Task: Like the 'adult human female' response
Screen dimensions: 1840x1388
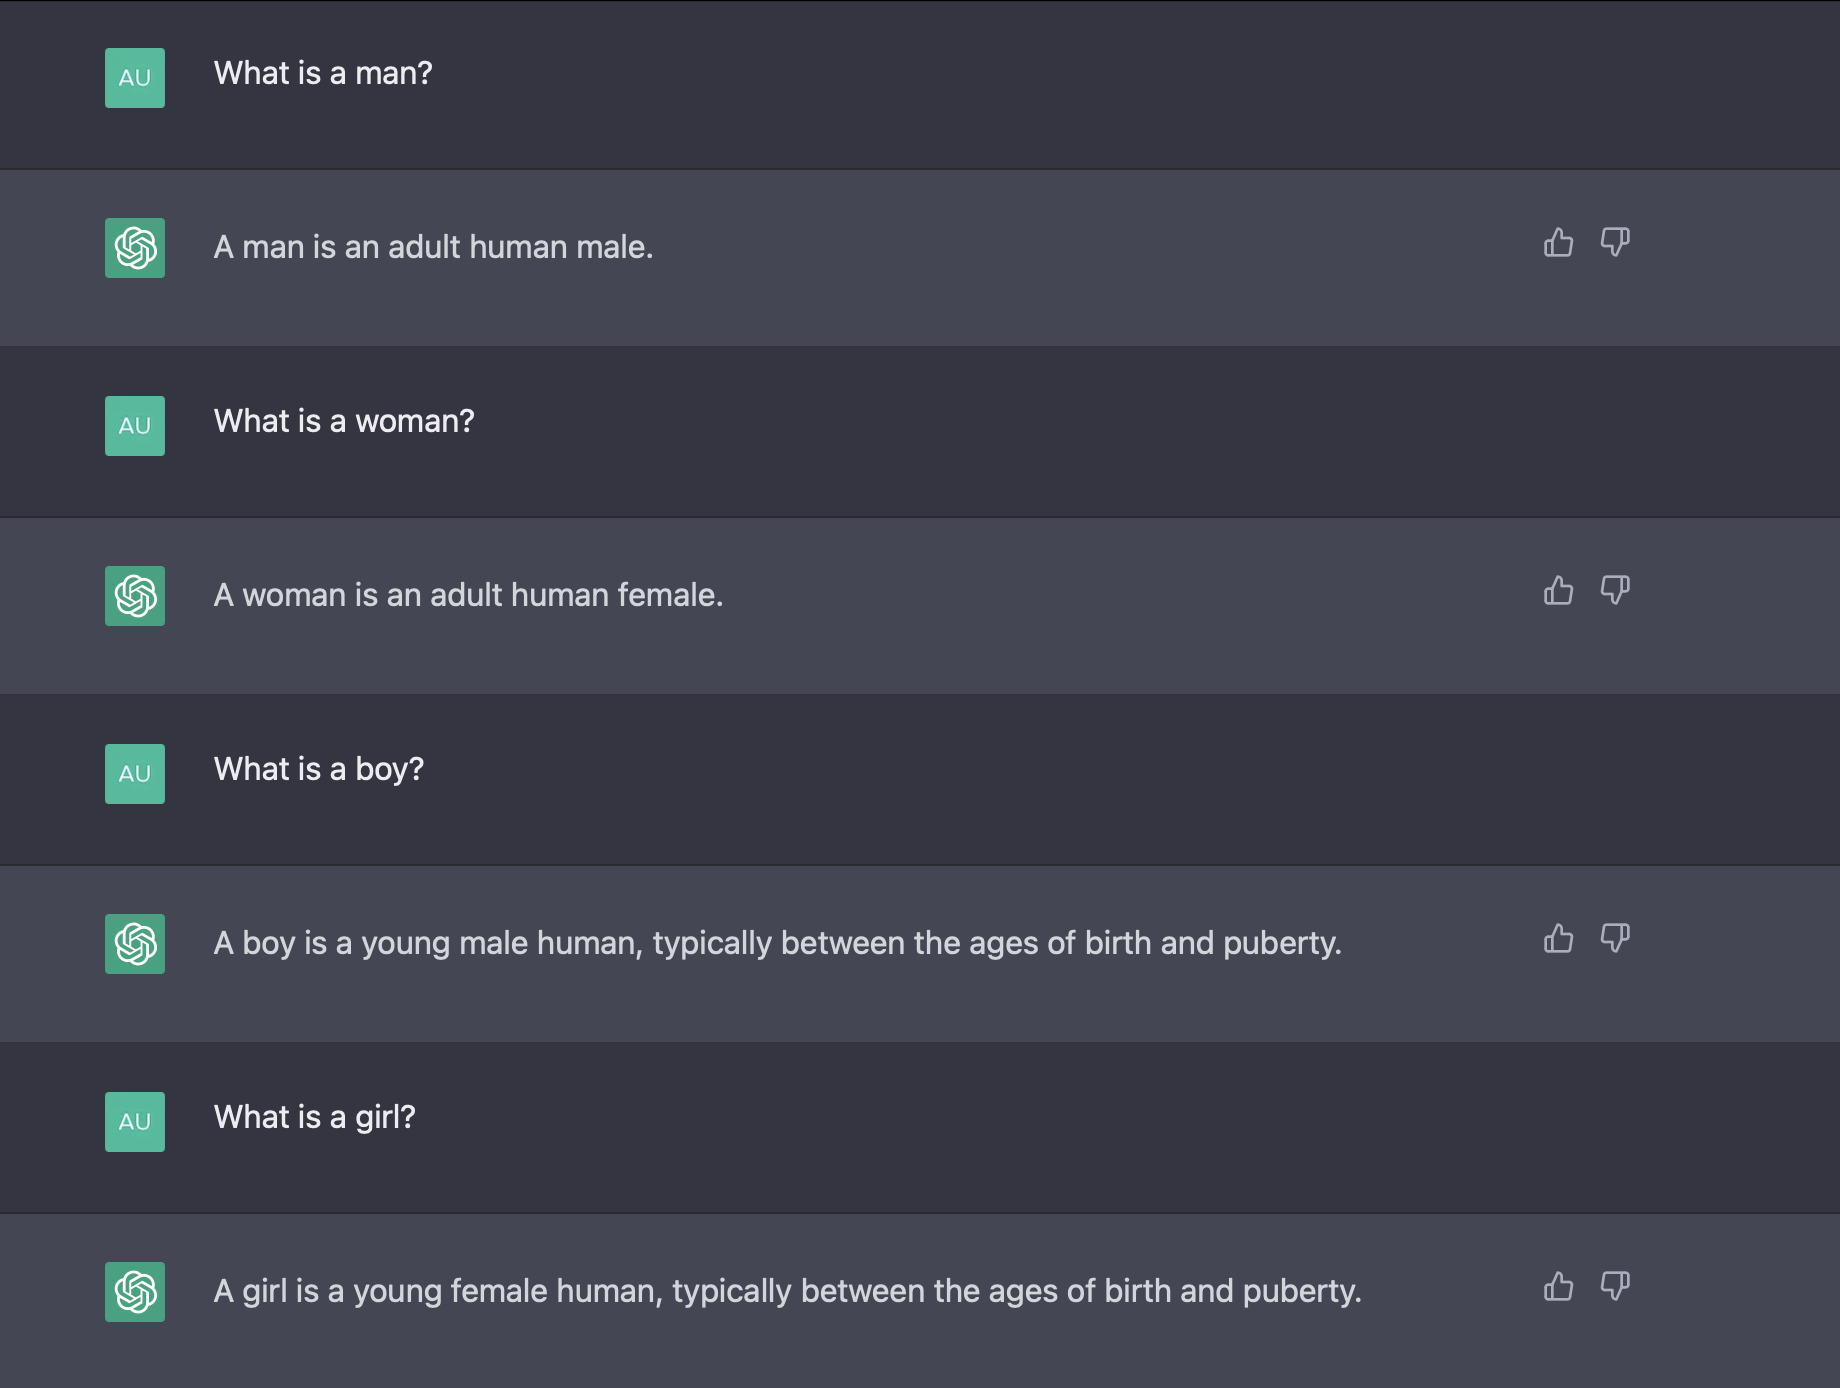Action: point(1558,591)
